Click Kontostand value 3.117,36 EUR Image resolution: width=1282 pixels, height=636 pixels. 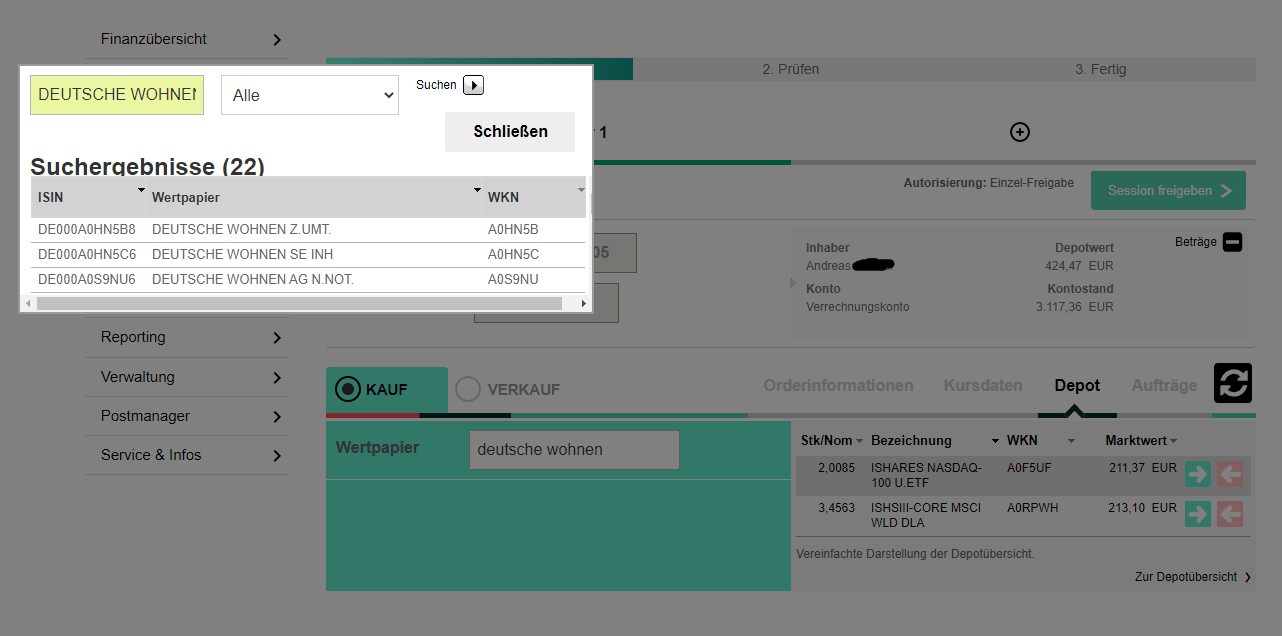[1074, 307]
